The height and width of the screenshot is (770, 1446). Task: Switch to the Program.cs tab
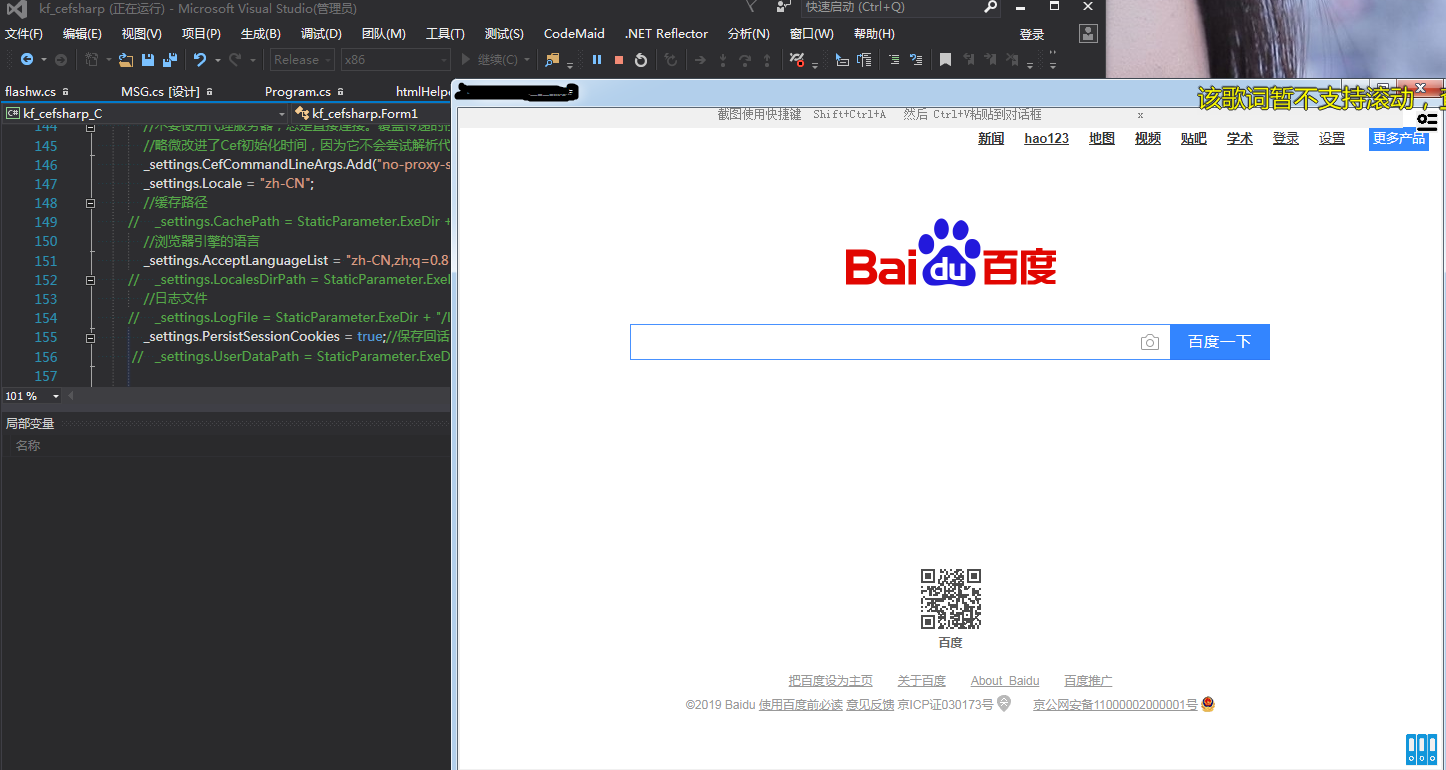pyautogui.click(x=298, y=91)
